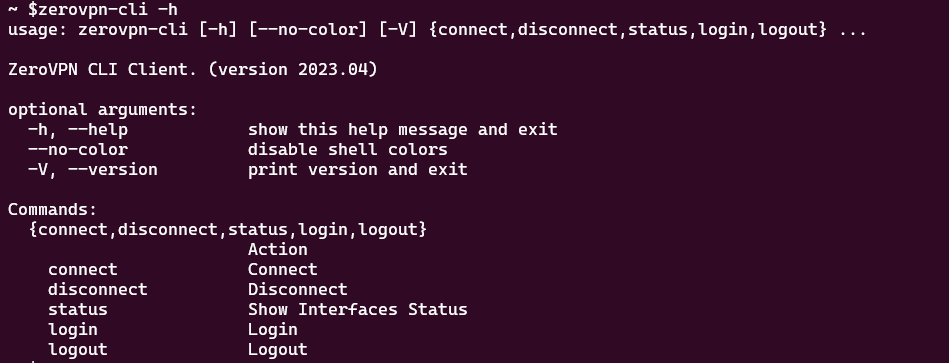Screen dimensions: 949x363
Task: Click 'print version and exit' description
Action: point(357,169)
